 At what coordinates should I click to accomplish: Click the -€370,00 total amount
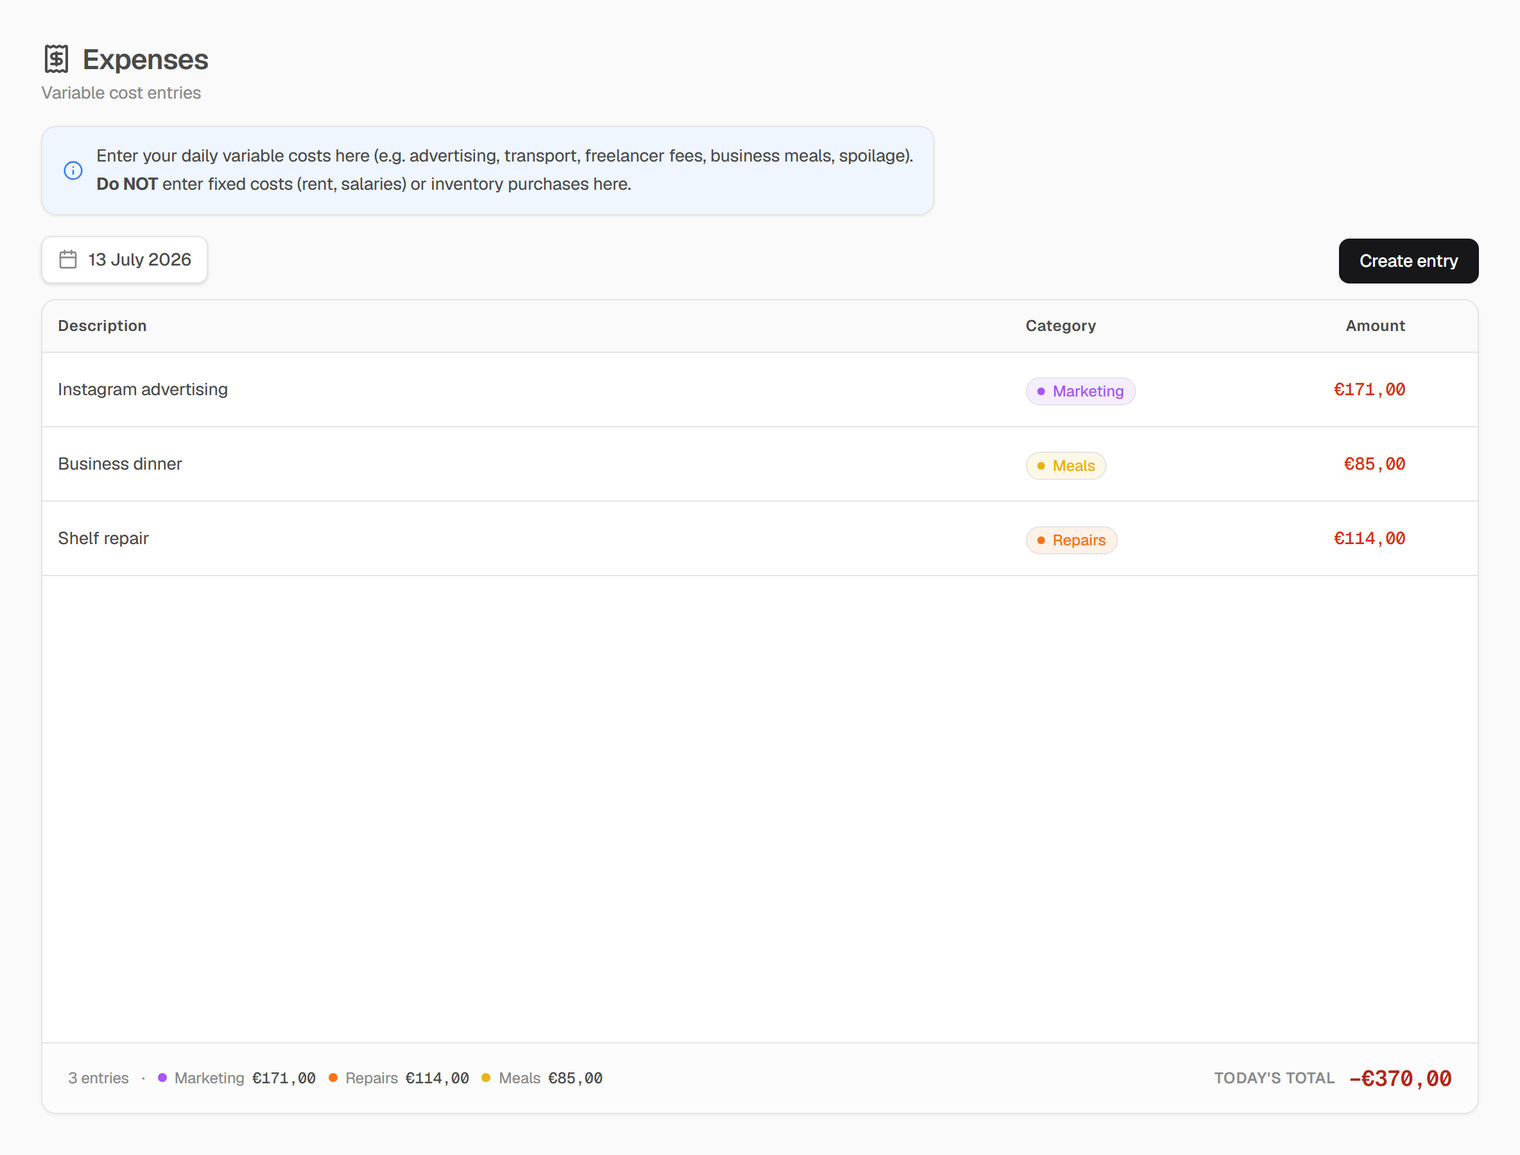pos(1400,1078)
